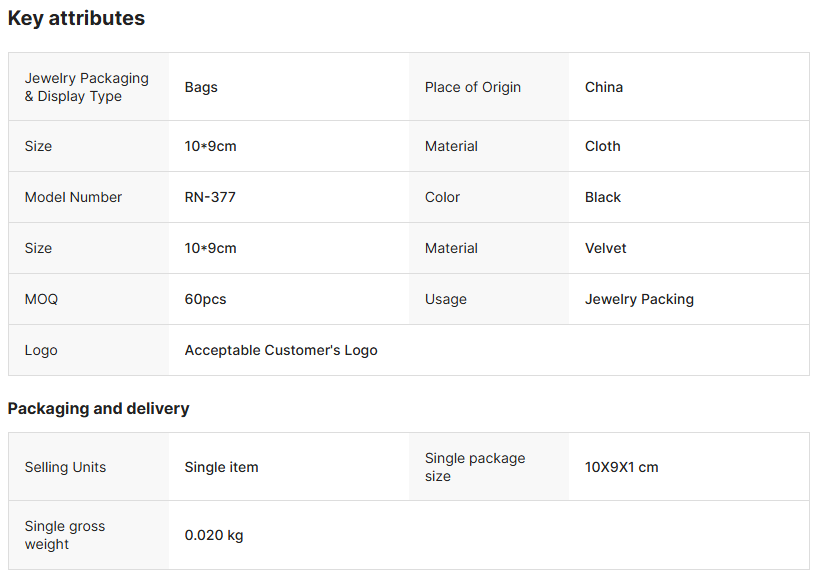Screen dimensions: 822x585
Task: Click the MOQ label
Action: pos(41,299)
